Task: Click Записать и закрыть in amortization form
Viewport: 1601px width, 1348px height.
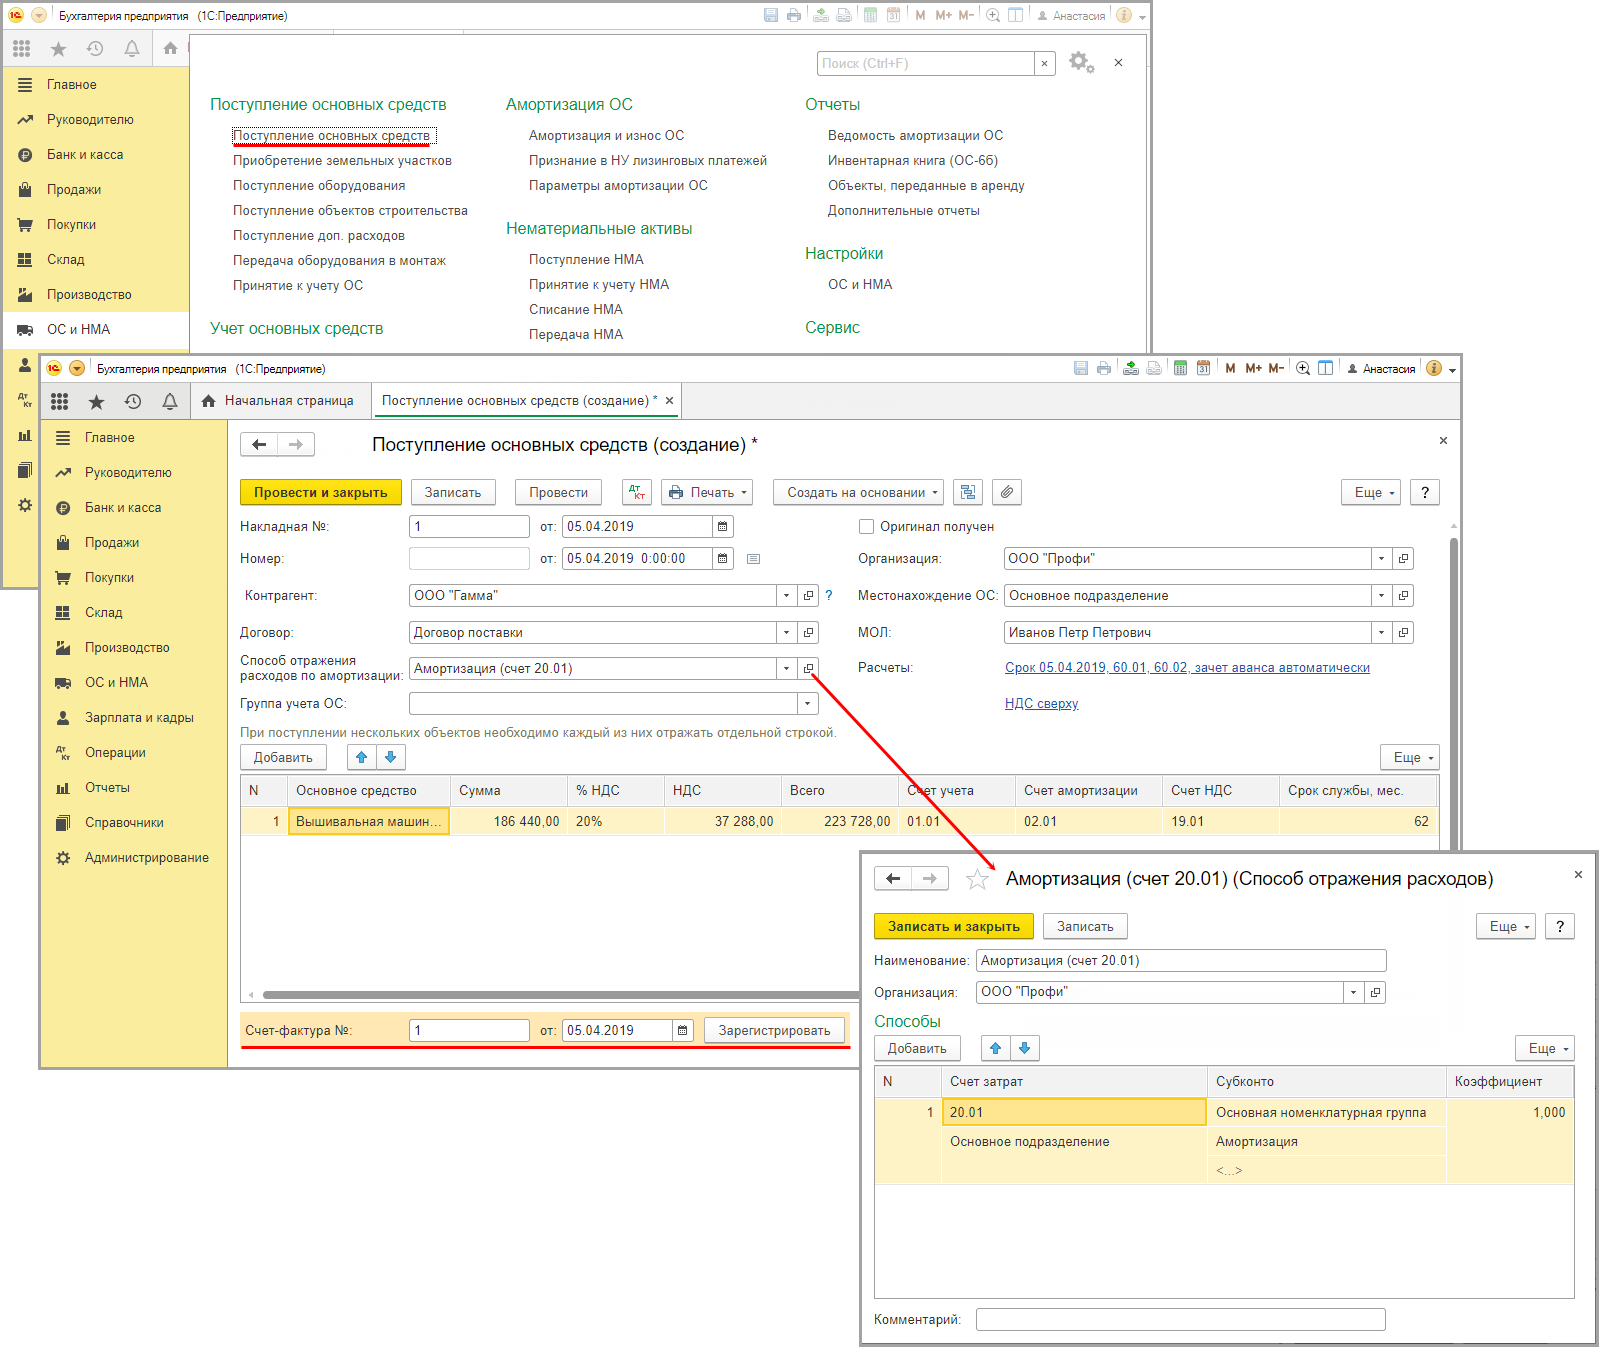Action: tap(954, 926)
